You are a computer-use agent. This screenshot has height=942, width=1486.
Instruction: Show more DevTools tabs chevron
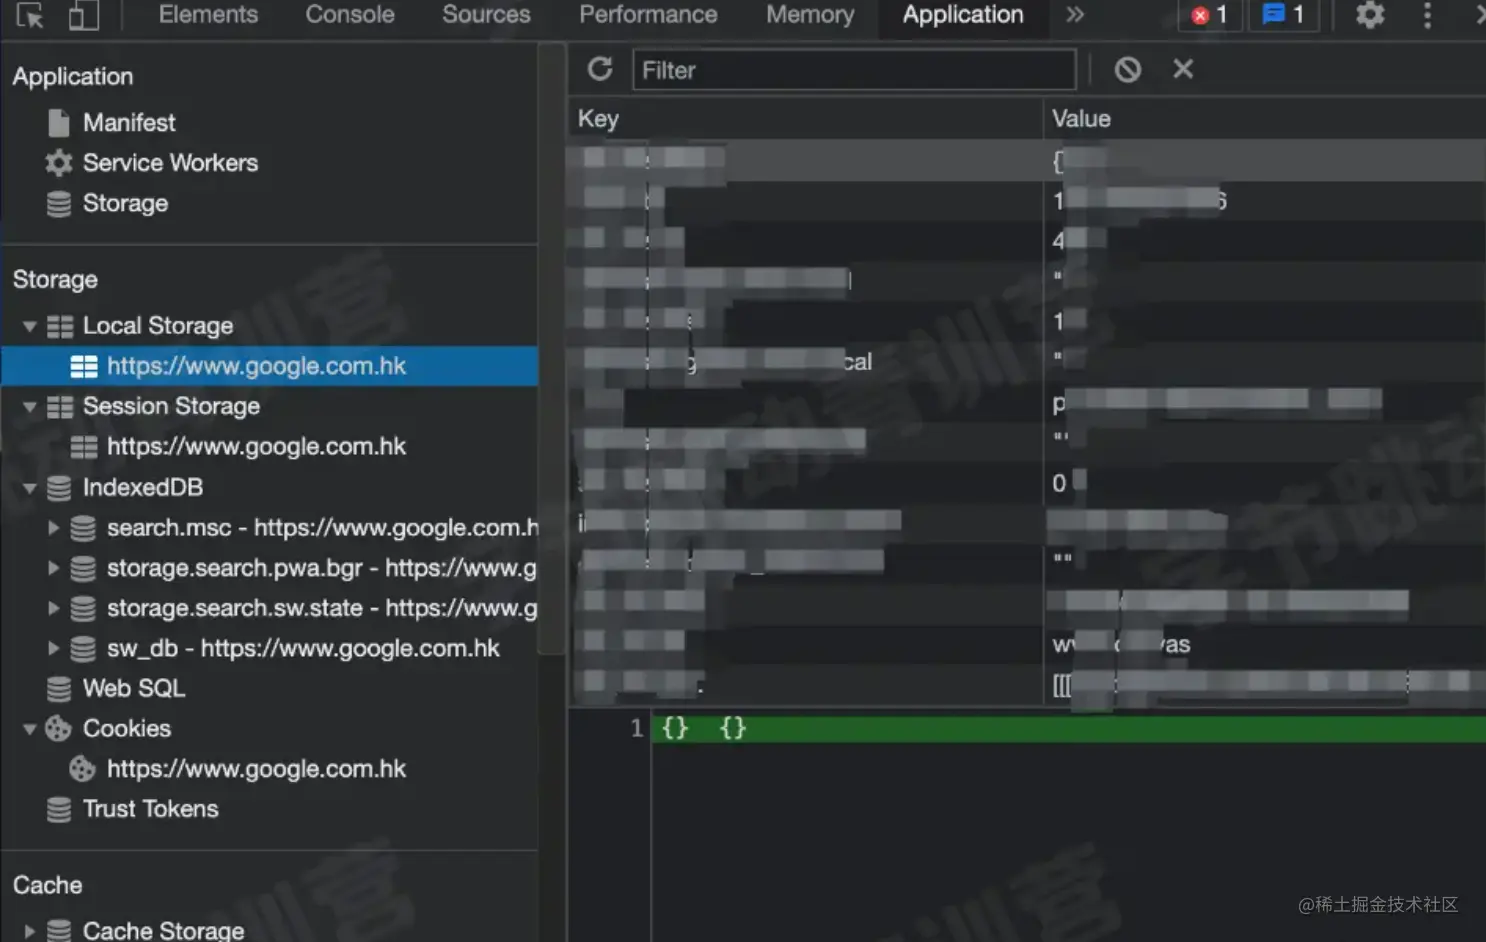pos(1075,15)
